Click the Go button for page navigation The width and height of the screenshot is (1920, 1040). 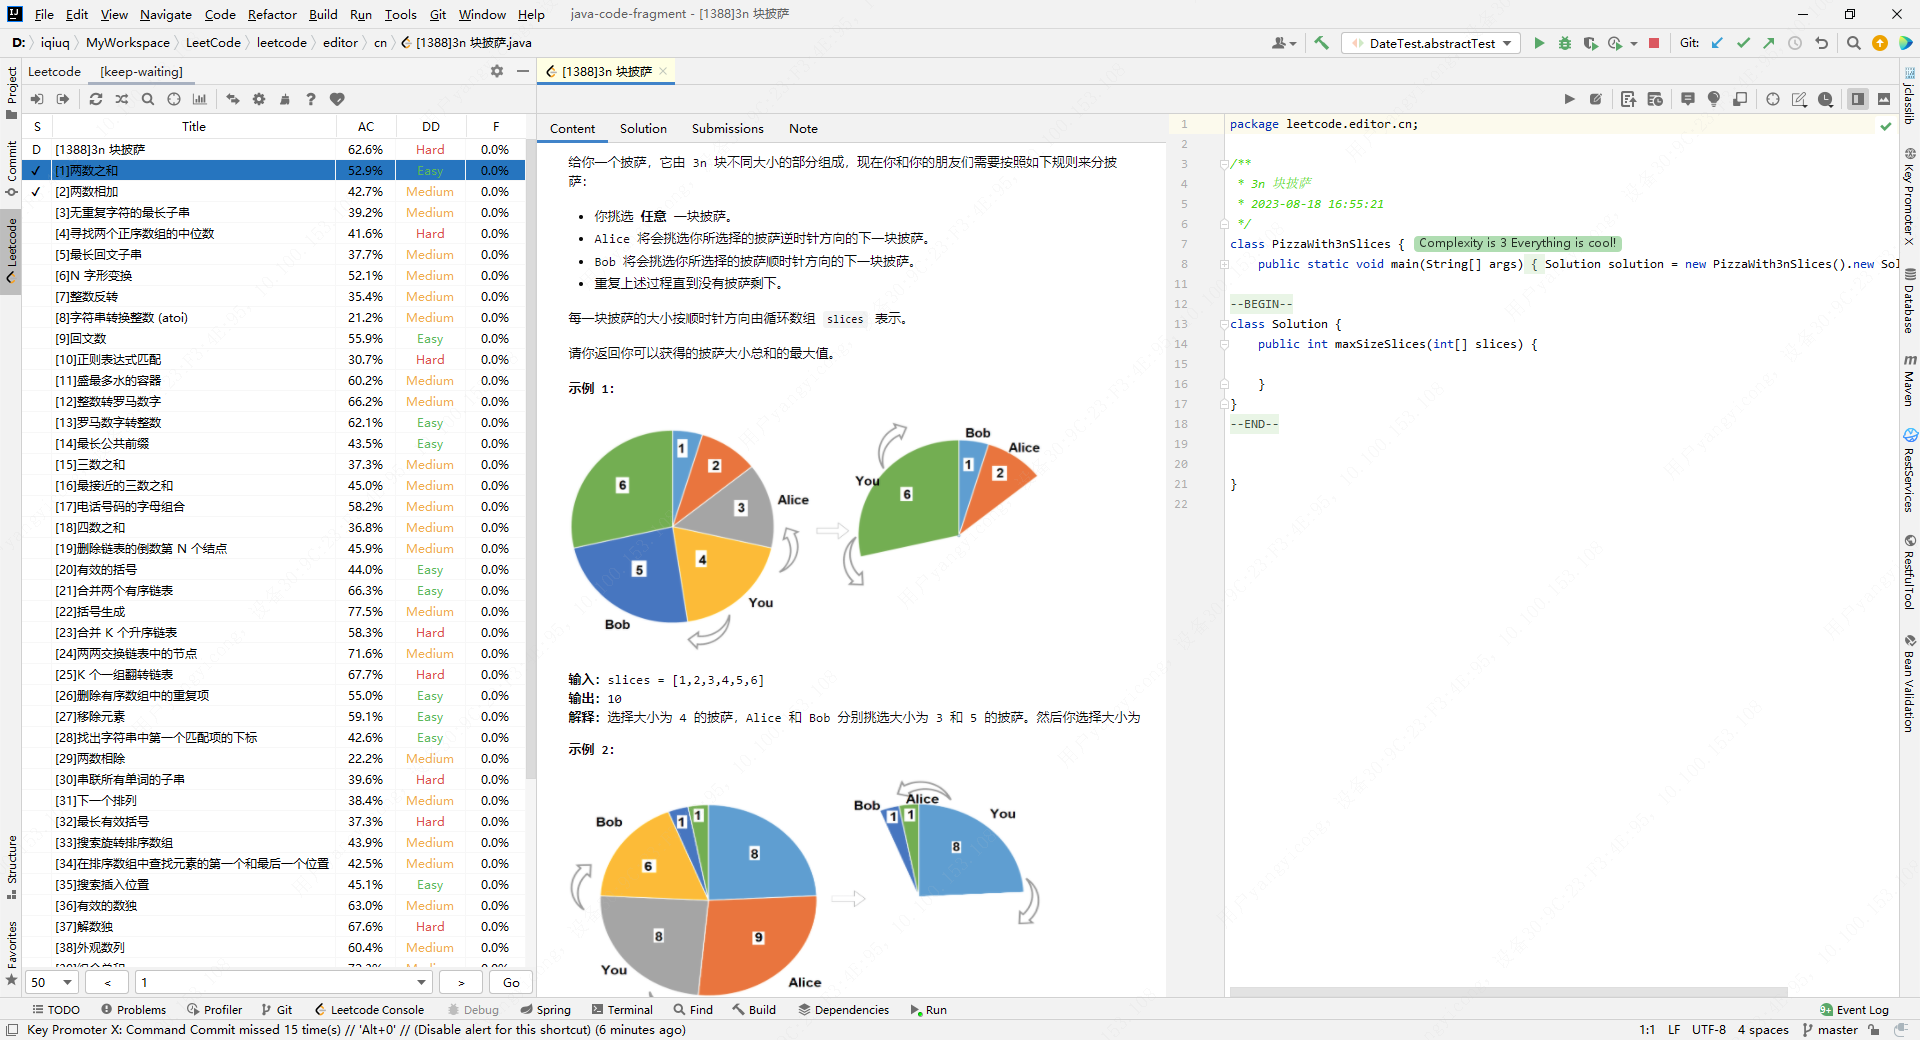511,983
